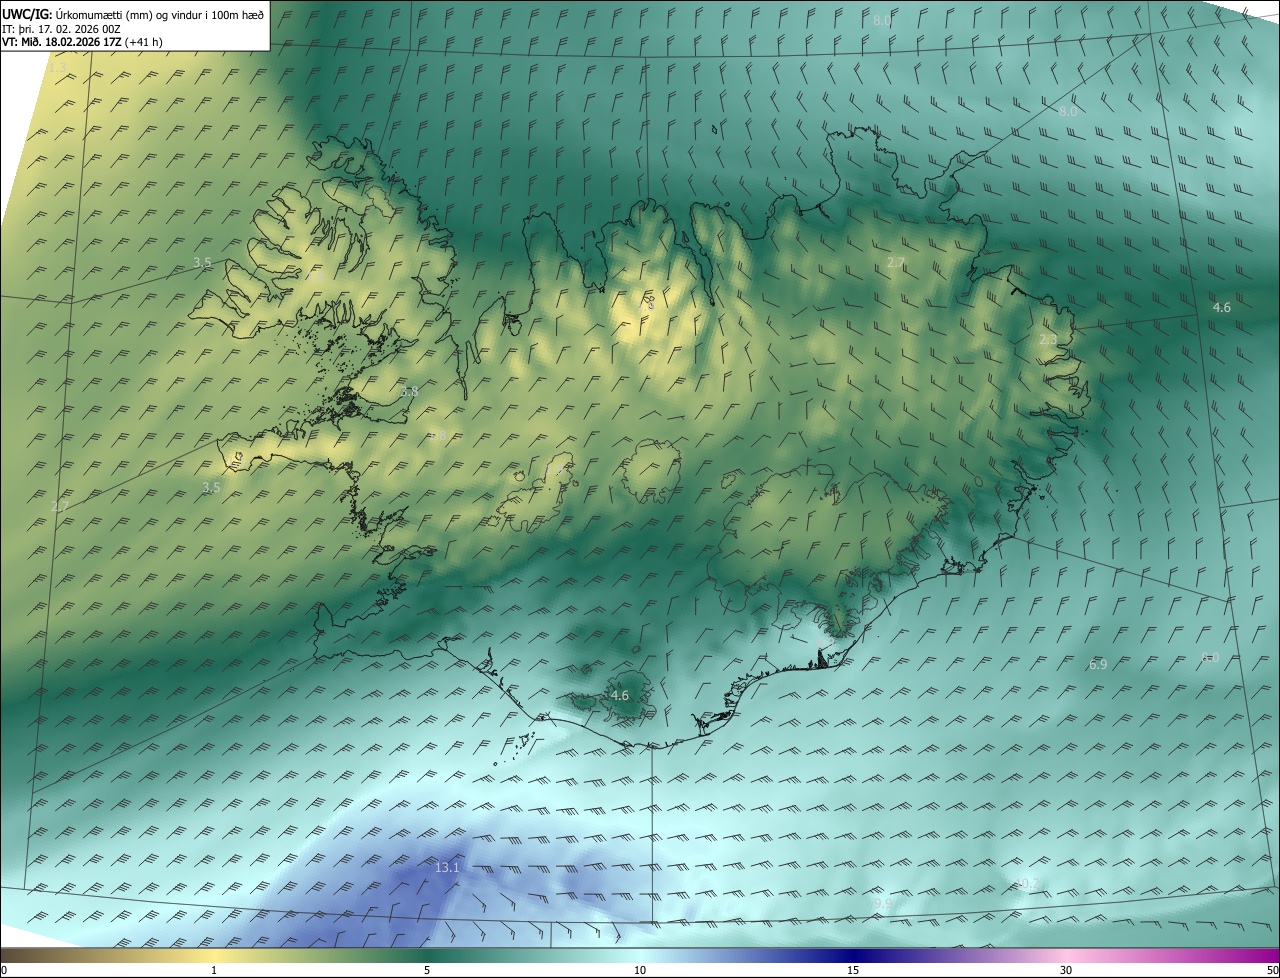Viewport: 1280px width, 978px height.
Task: Click the 10.2 precipitation value label
Action: (1027, 883)
